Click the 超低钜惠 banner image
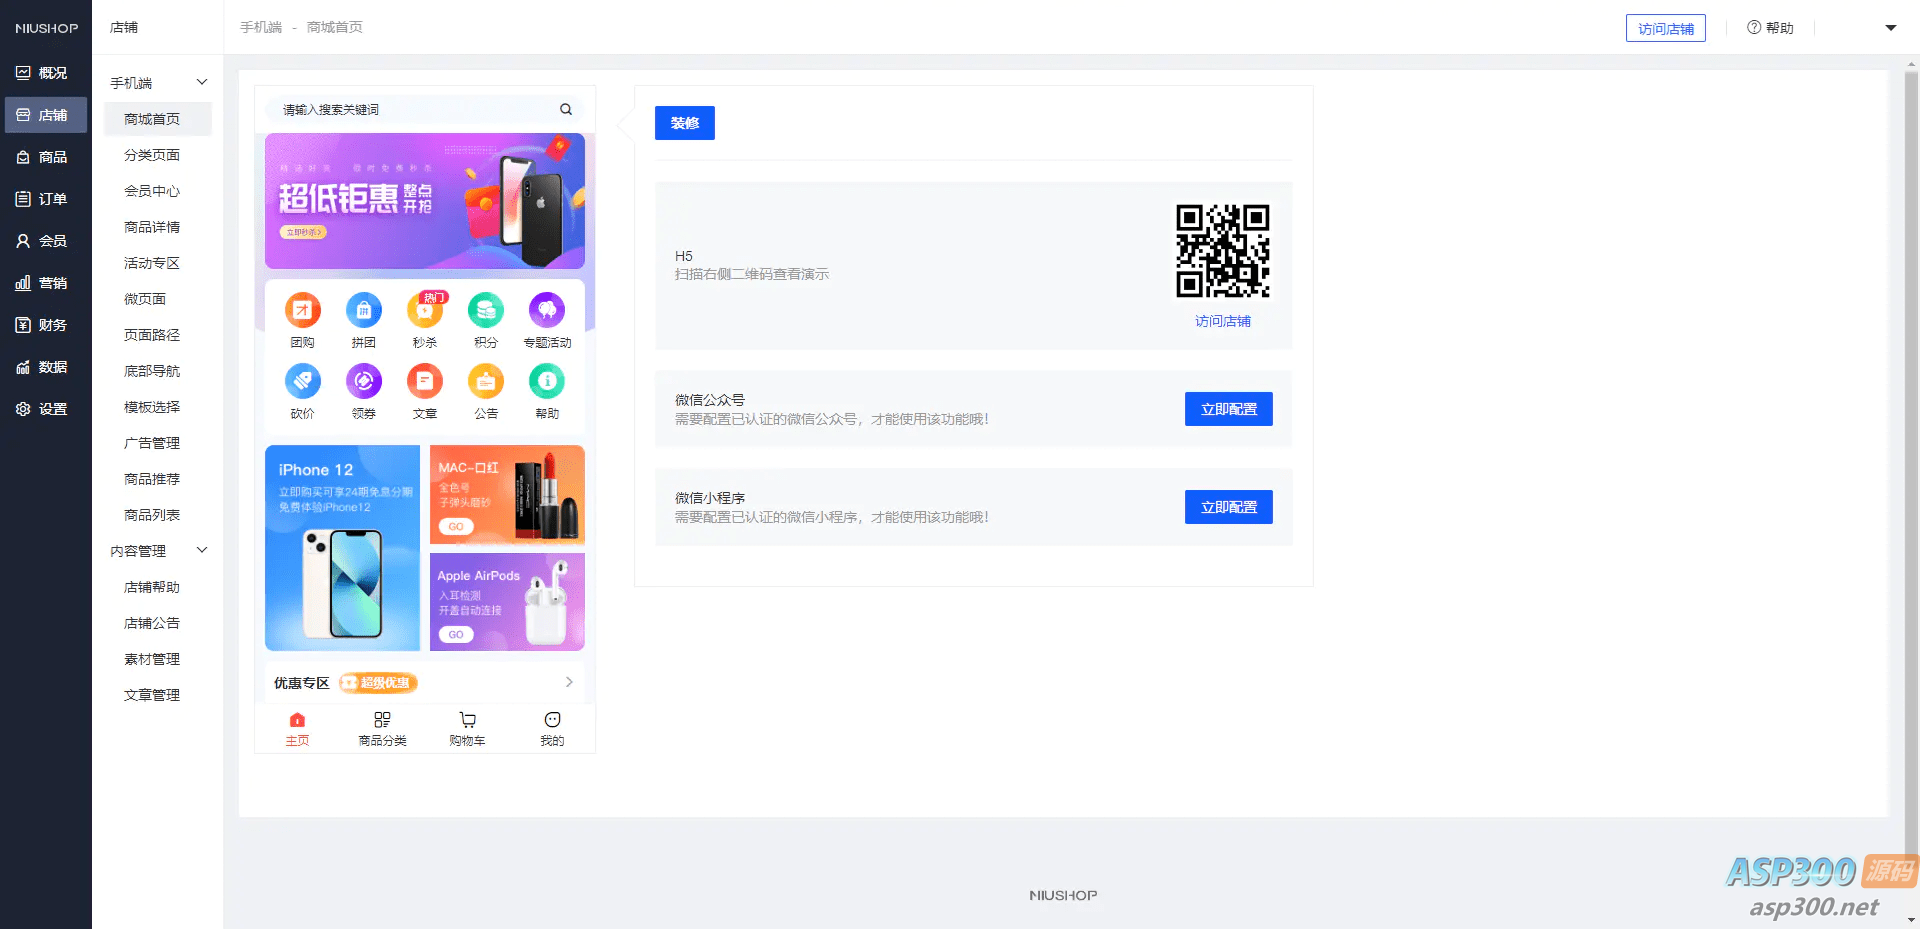Image resolution: width=1920 pixels, height=929 pixels. (x=425, y=201)
